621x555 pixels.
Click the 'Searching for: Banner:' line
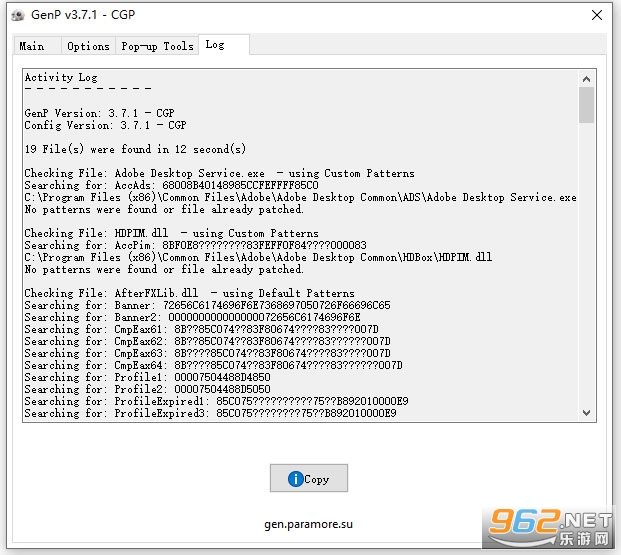[208, 305]
